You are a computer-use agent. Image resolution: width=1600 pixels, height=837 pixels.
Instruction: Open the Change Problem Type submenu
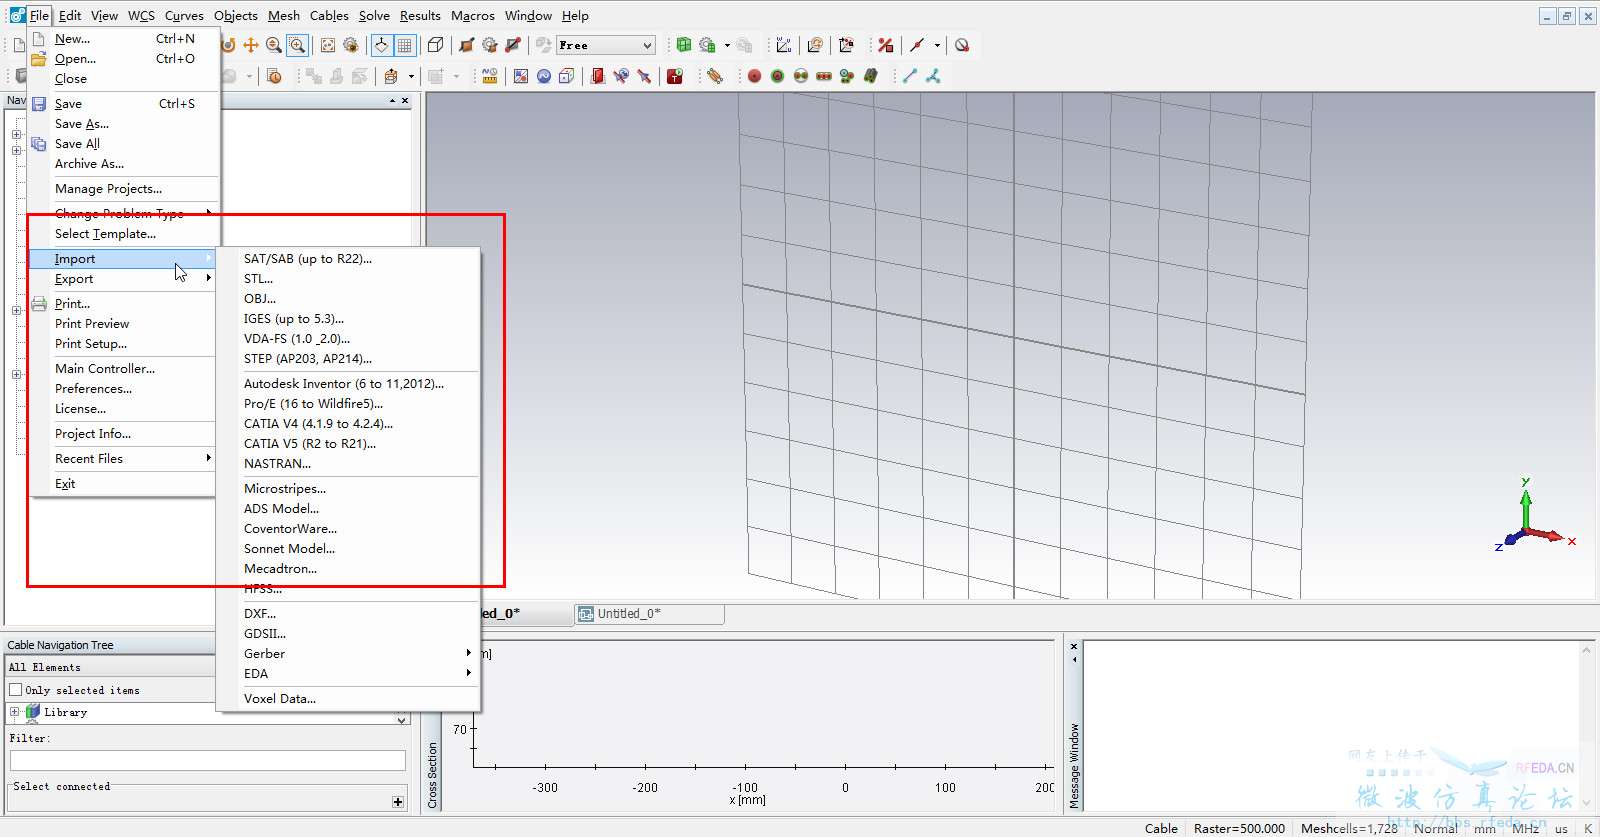[124, 214]
